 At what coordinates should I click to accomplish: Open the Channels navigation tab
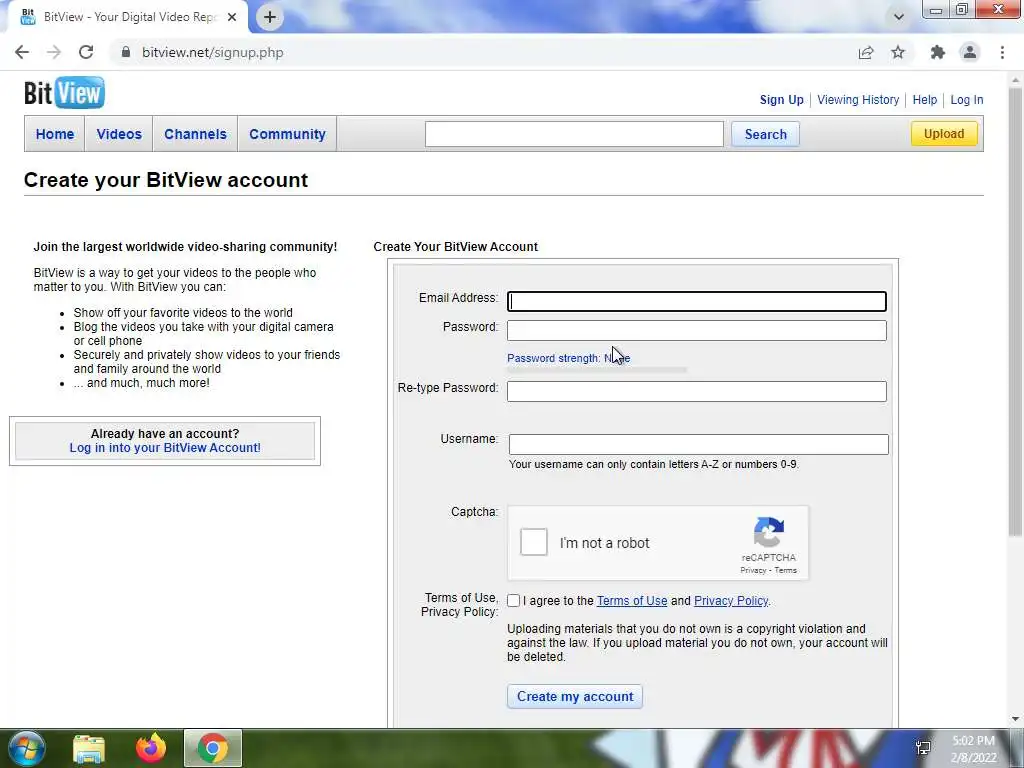(x=195, y=134)
